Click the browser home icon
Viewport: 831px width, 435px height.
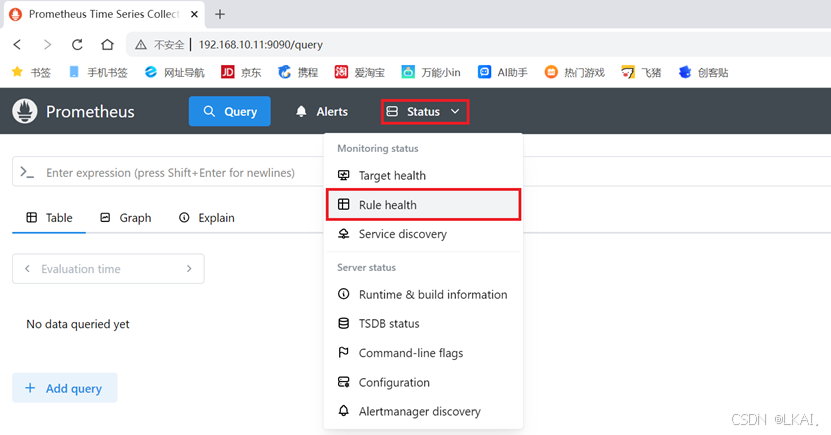point(108,45)
